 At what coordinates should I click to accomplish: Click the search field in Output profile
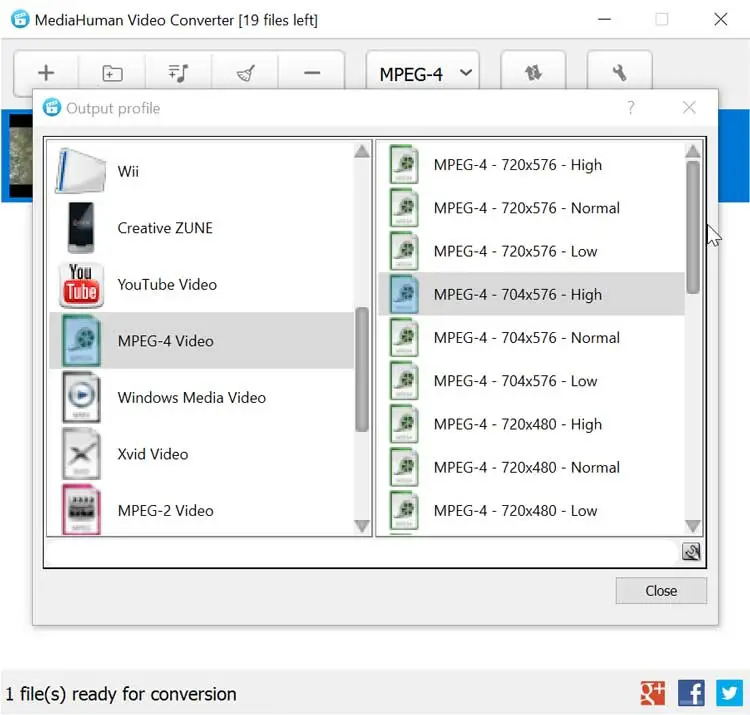click(x=362, y=552)
